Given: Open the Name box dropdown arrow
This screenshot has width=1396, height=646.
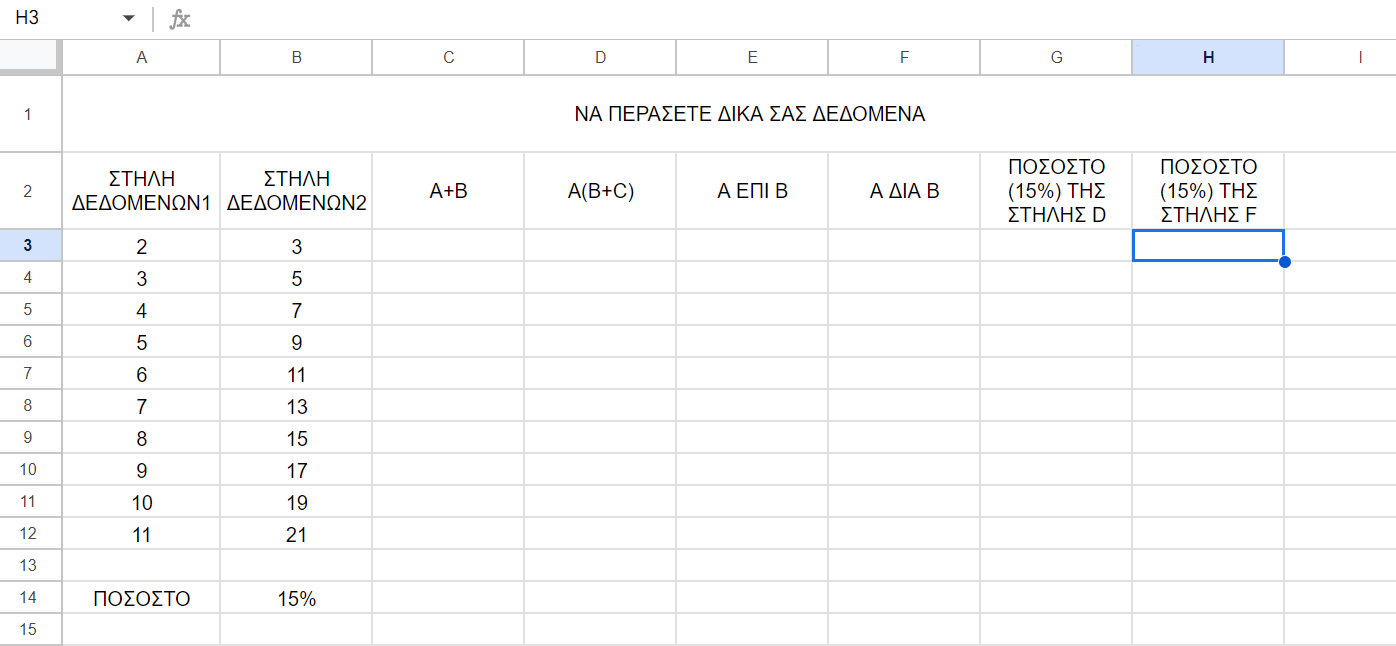Looking at the screenshot, I should point(128,19).
